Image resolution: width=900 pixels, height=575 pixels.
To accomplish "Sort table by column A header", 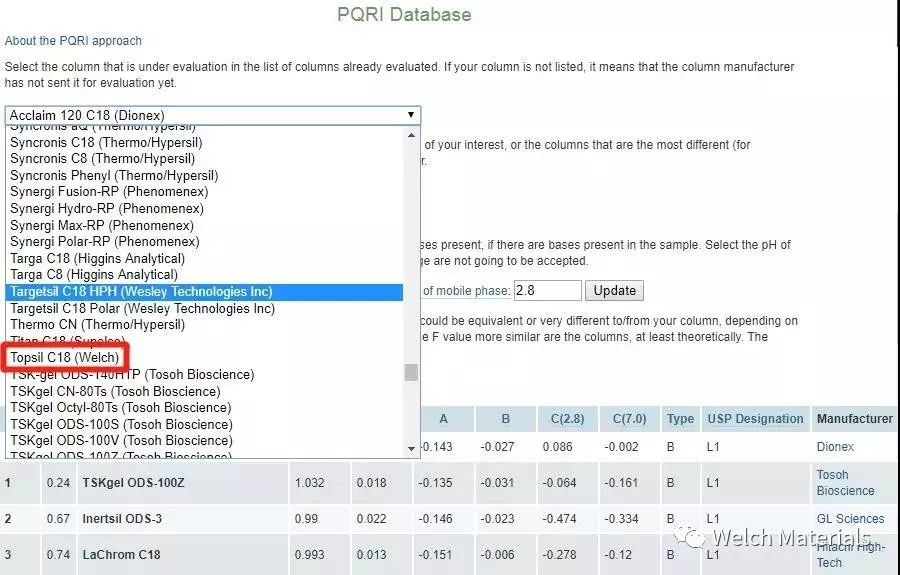I will [x=443, y=419].
